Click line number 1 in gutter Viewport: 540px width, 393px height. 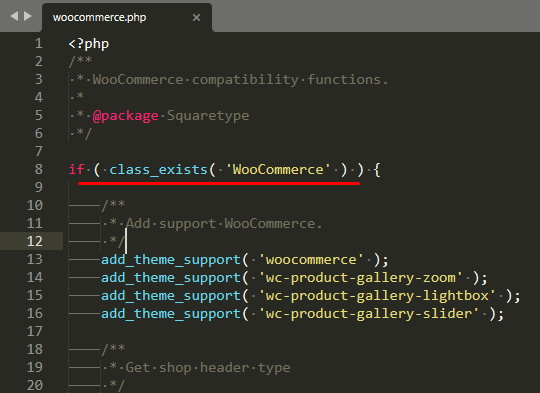[x=39, y=44]
